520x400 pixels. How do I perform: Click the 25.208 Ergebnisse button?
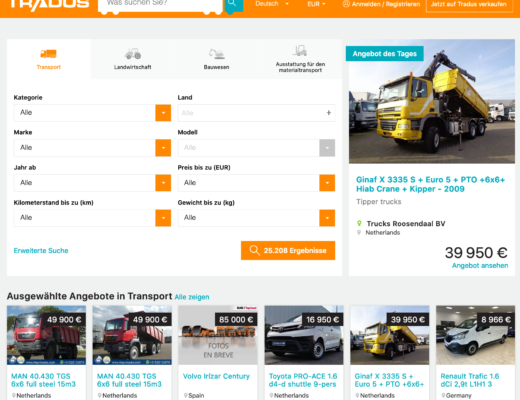coord(288,250)
